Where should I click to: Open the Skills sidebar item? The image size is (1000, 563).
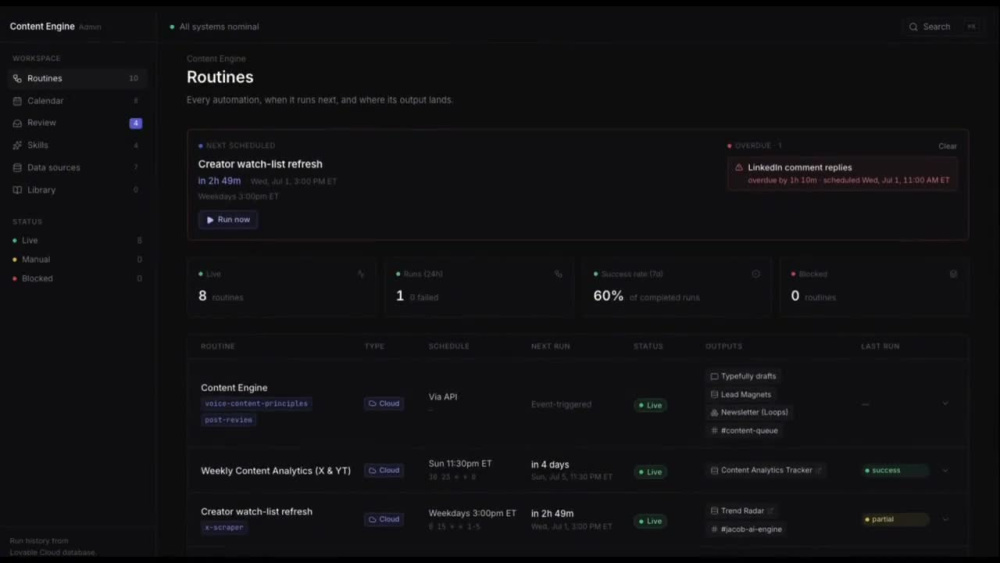(77, 145)
